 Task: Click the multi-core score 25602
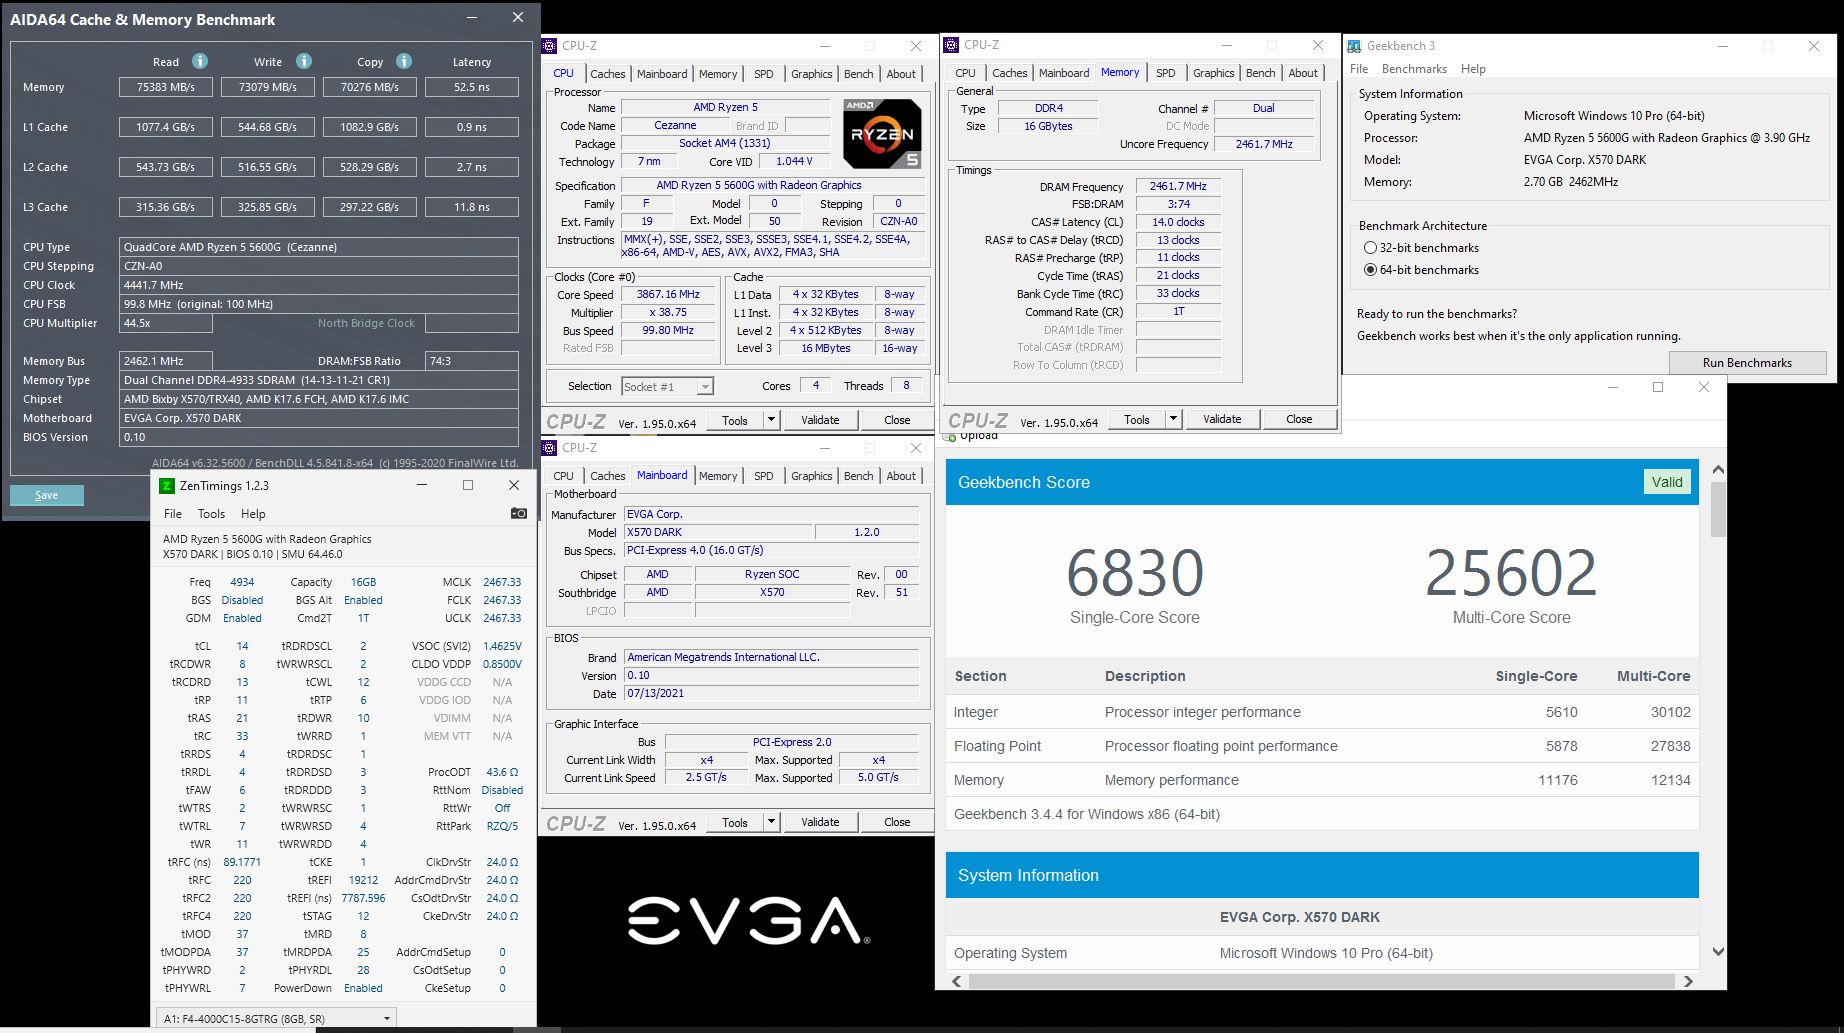pos(1511,573)
